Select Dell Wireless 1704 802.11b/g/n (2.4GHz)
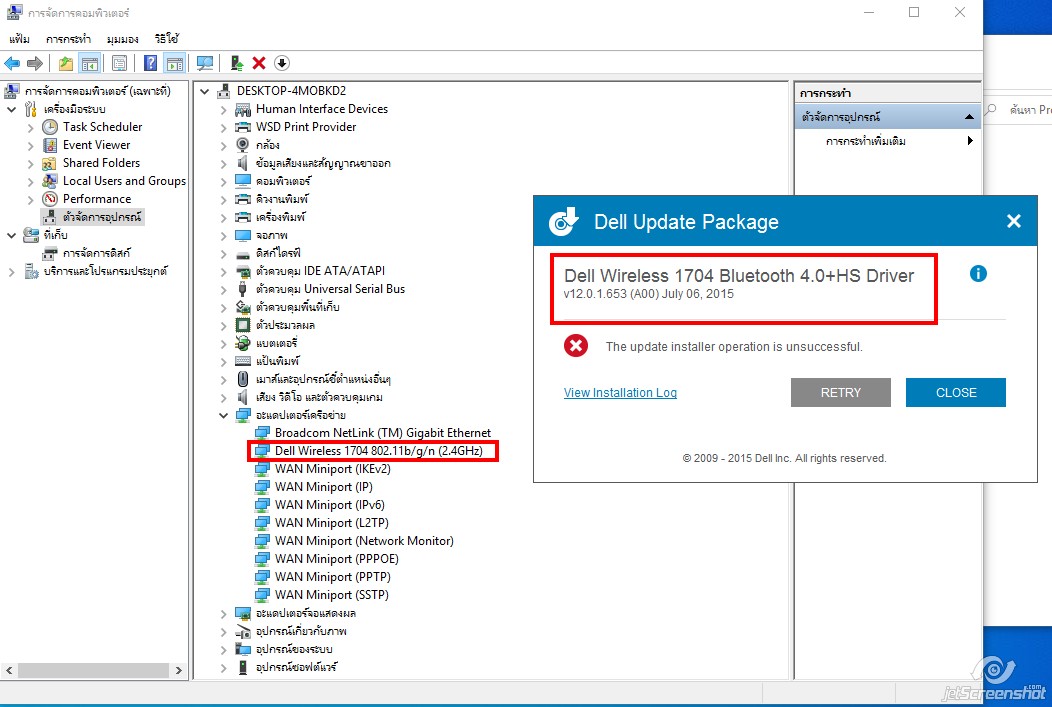Image resolution: width=1052 pixels, height=707 pixels. [x=378, y=451]
